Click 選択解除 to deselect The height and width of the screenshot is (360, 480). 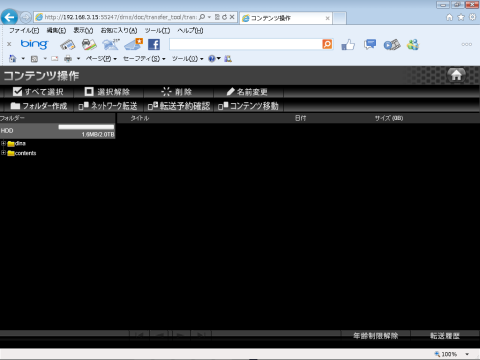click(107, 92)
